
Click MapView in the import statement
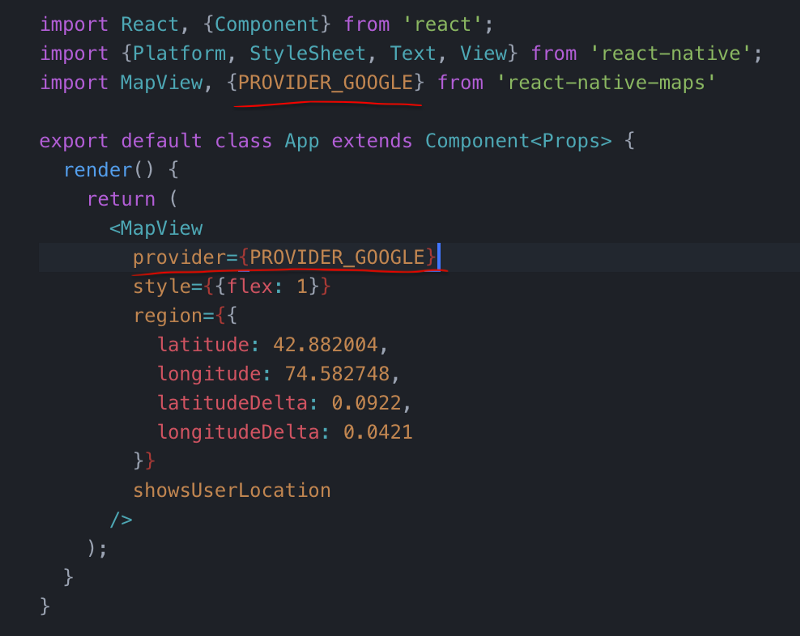[x=162, y=82]
